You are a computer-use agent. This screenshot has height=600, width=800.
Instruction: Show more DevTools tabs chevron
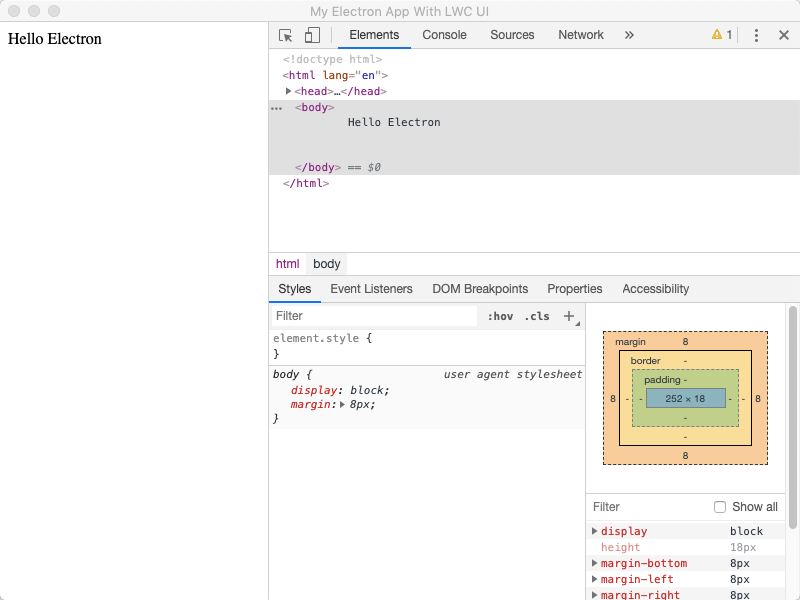pos(629,35)
